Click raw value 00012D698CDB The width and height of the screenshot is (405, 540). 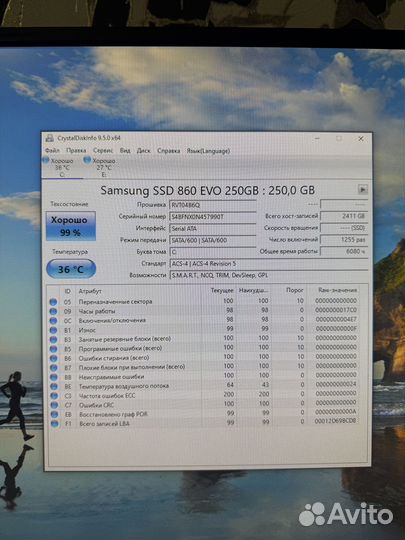(x=335, y=421)
